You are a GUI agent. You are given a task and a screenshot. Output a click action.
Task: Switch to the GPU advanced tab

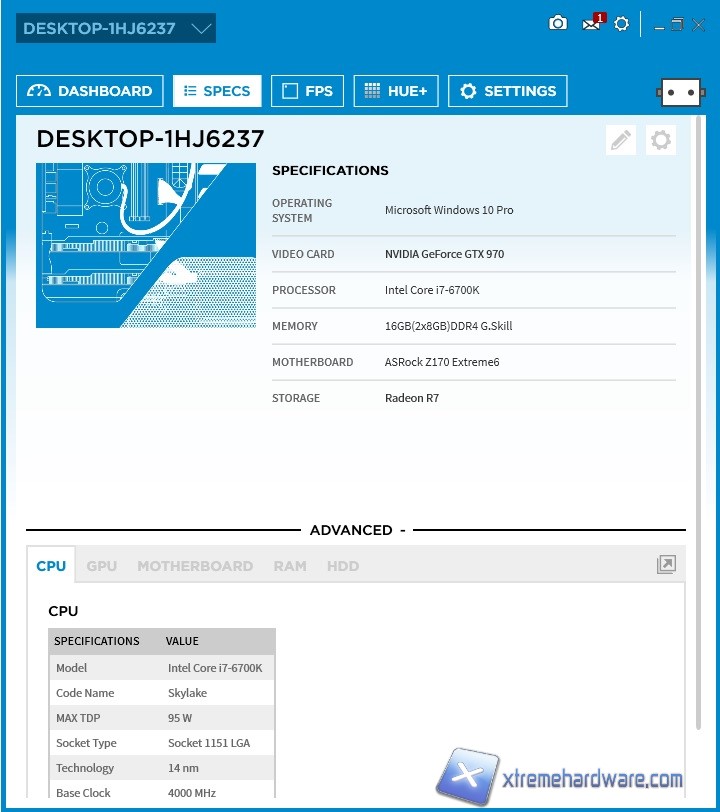tap(101, 566)
